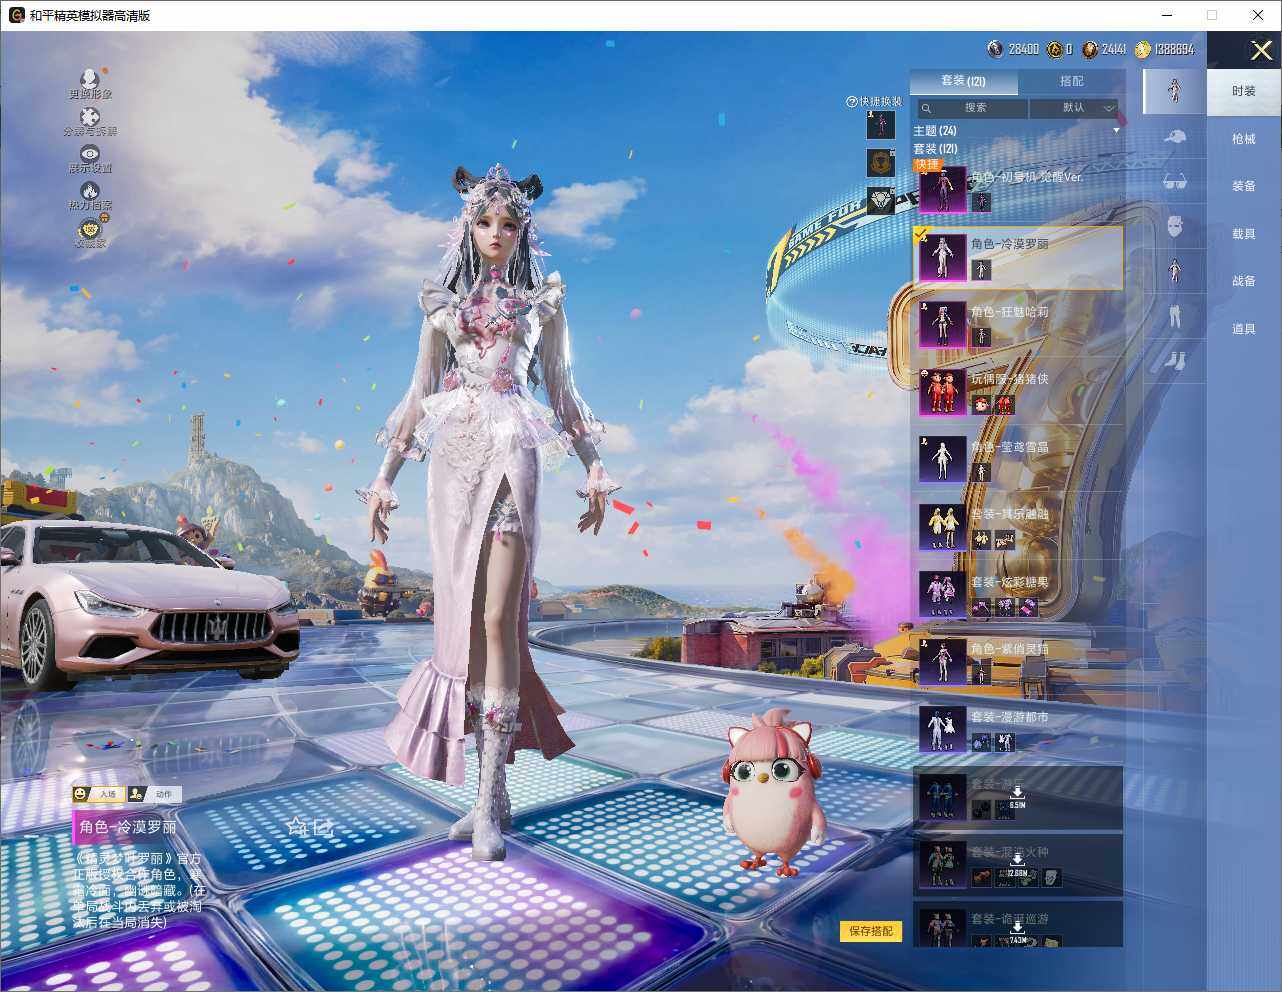Click the 快捷换装 help question mark

[x=852, y=101]
